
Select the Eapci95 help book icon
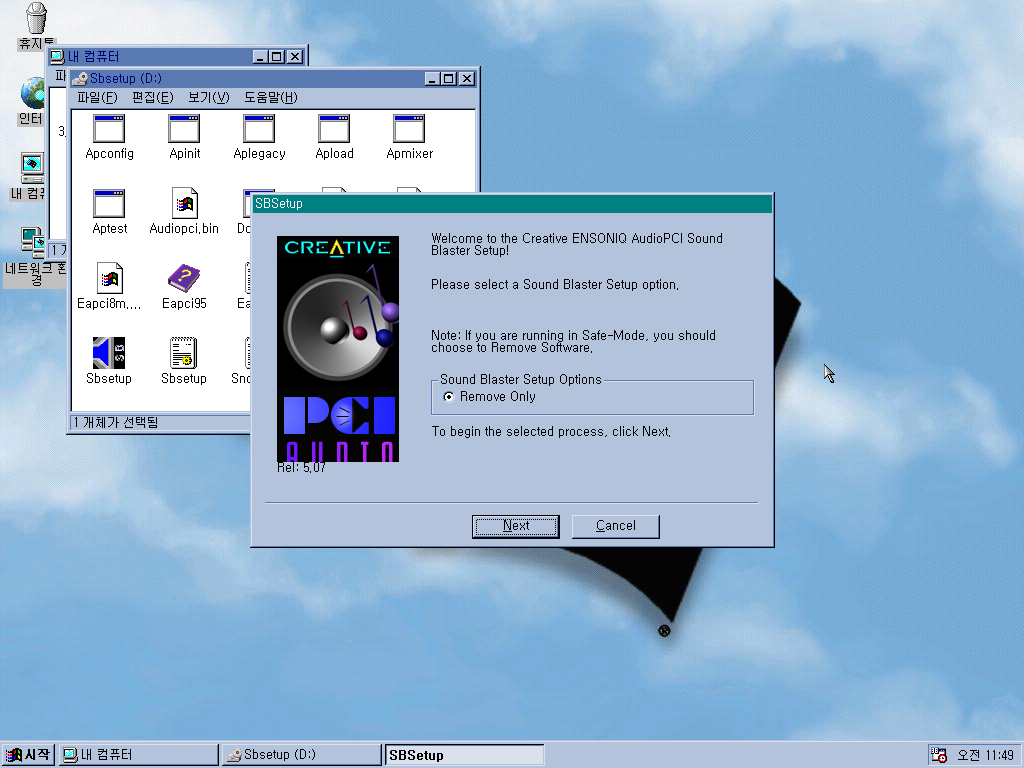pyautogui.click(x=184, y=279)
